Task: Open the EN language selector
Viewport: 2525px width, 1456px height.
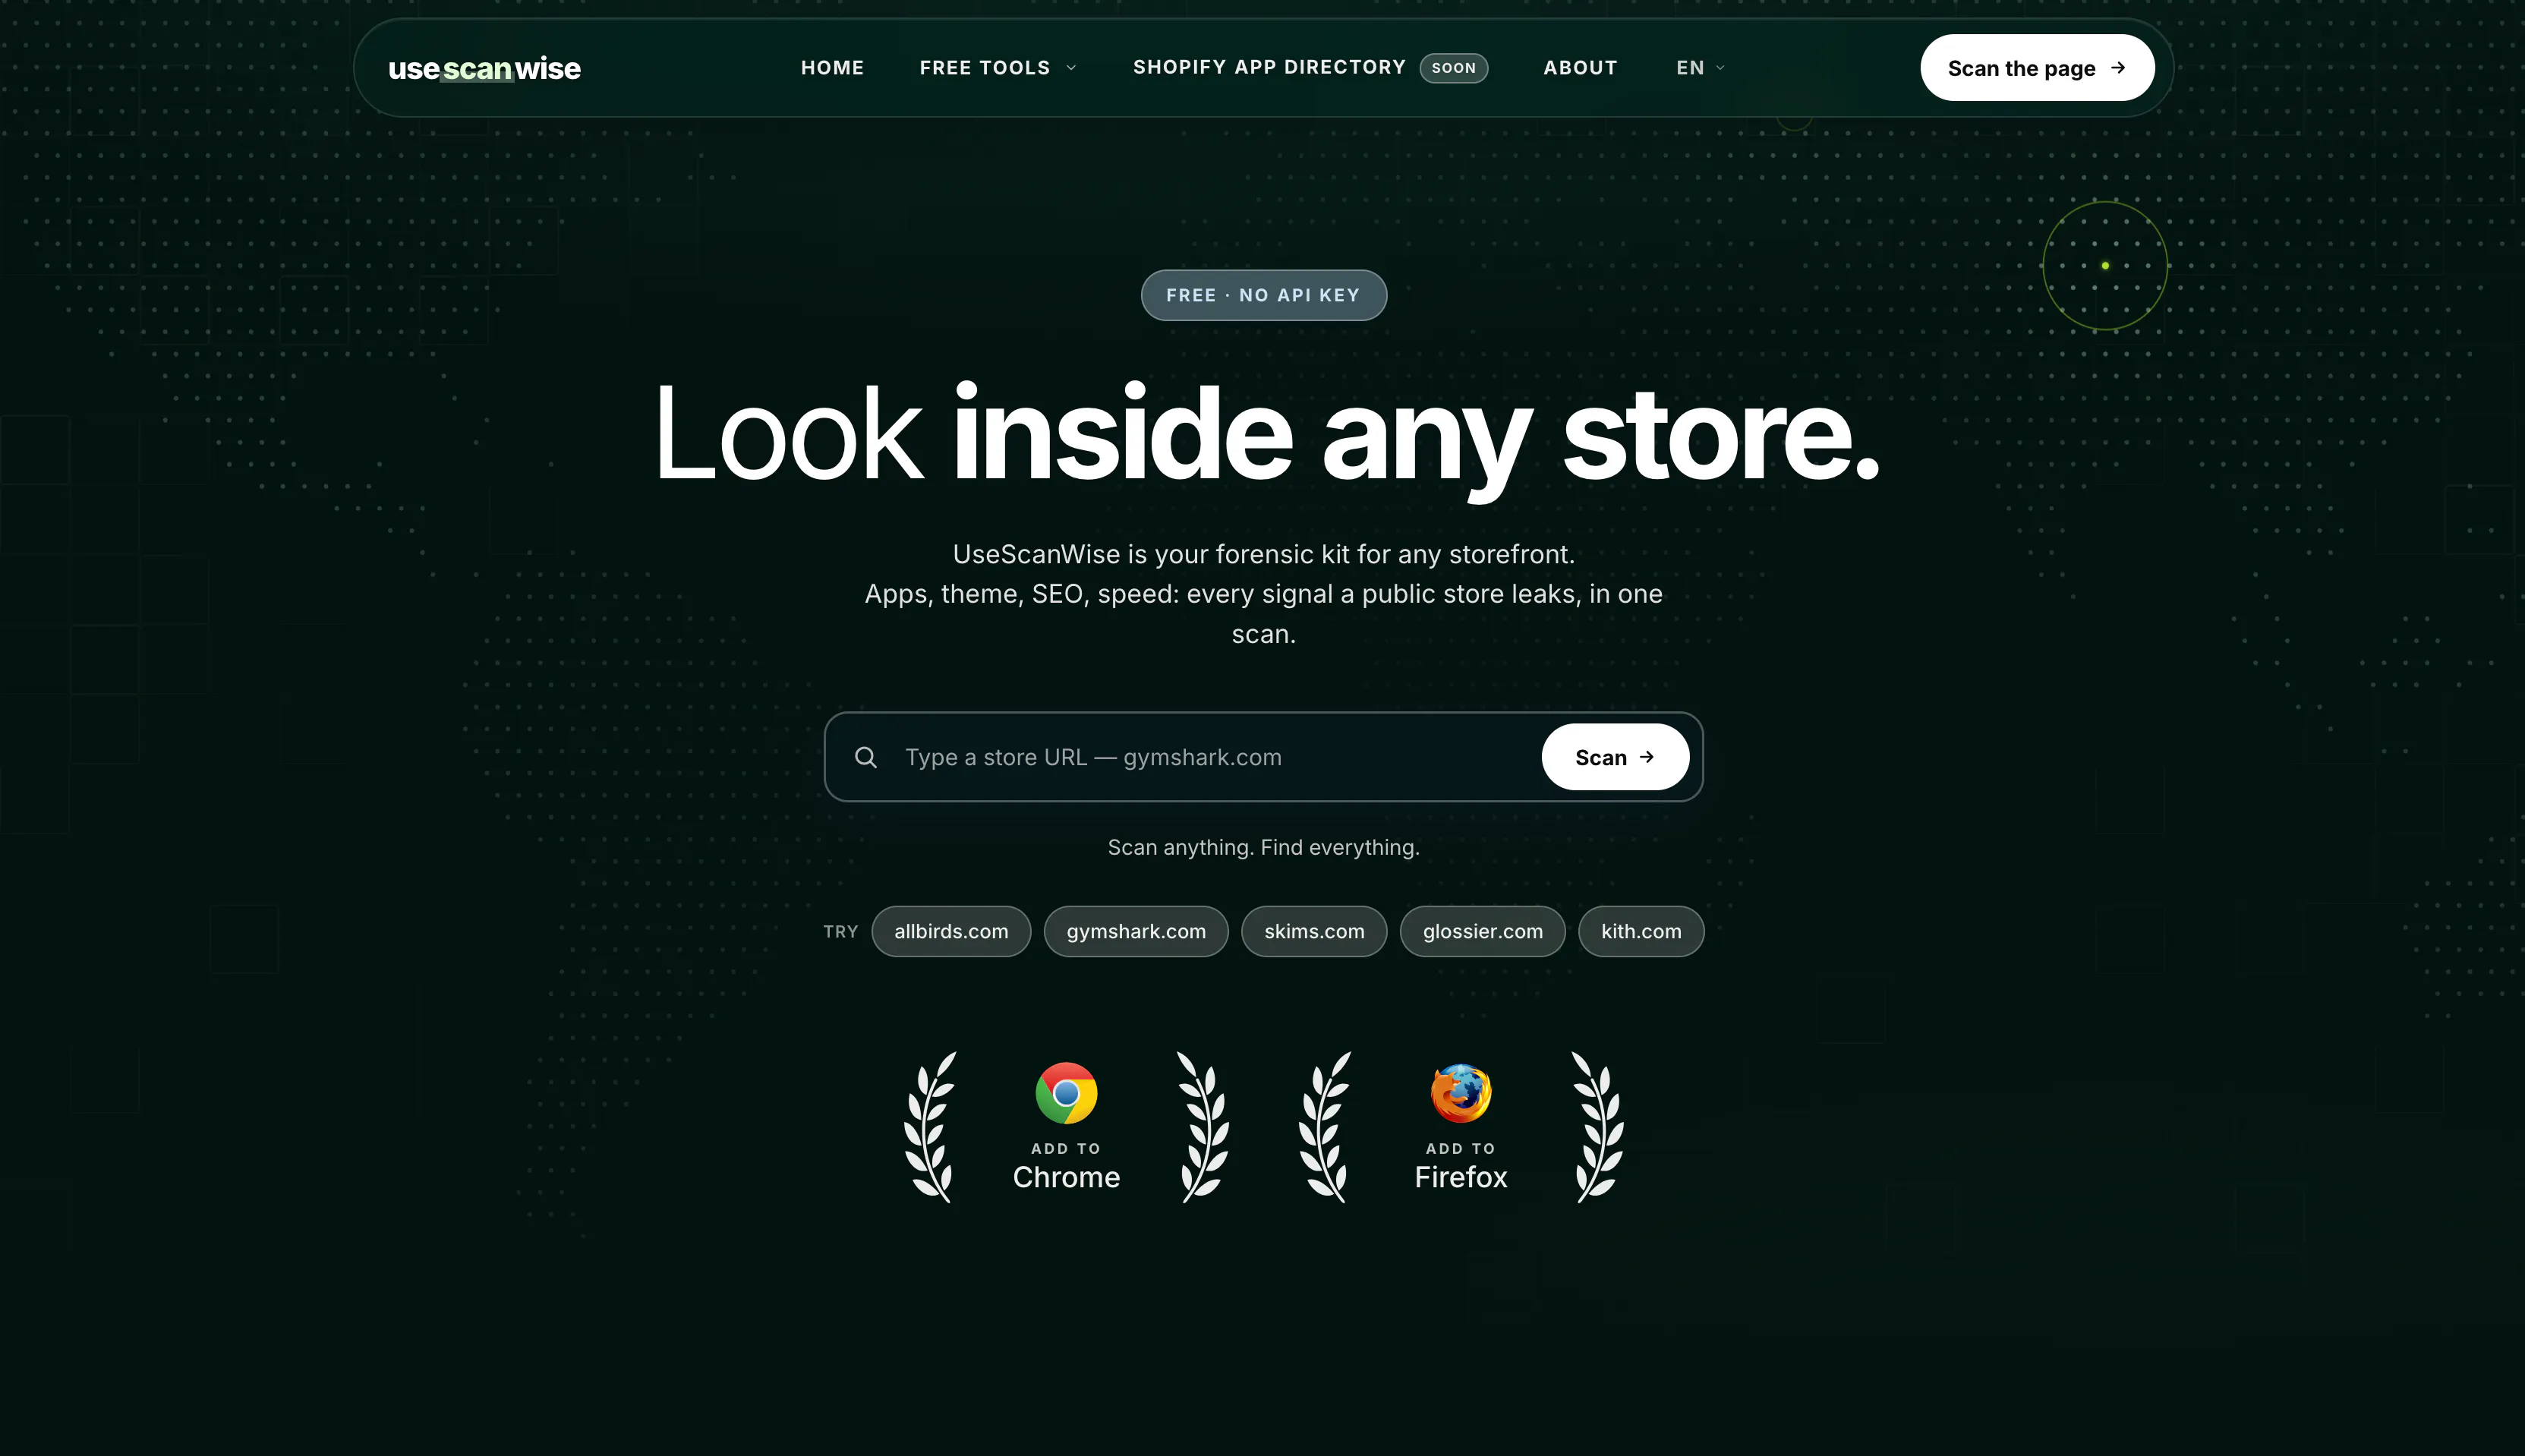Action: (x=1700, y=68)
